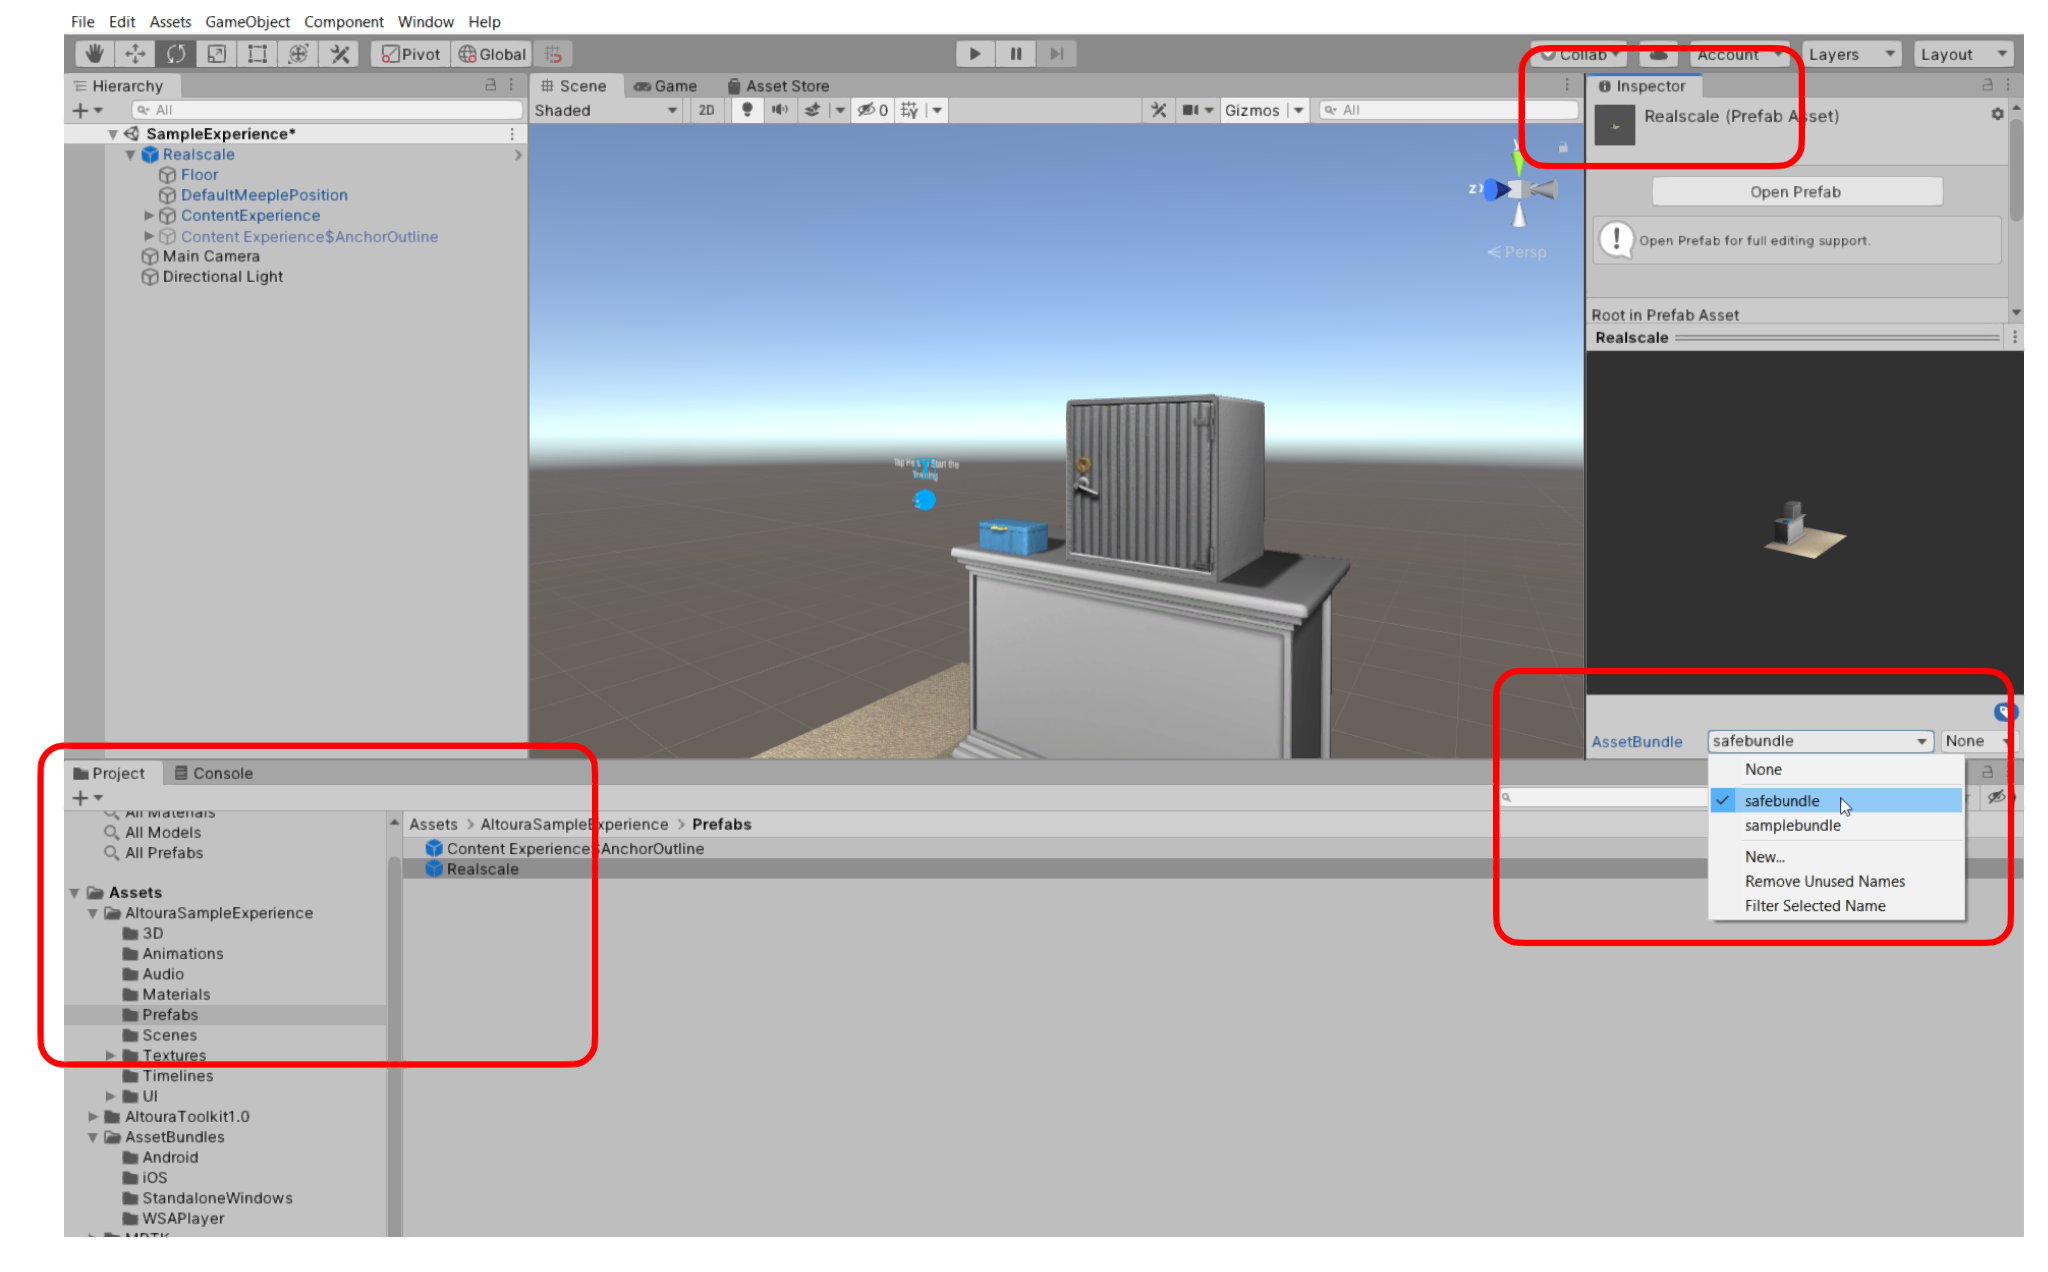Select Filter Selected Name menu entry
Viewport: 2048px width, 1272px height.
[x=1836, y=906]
